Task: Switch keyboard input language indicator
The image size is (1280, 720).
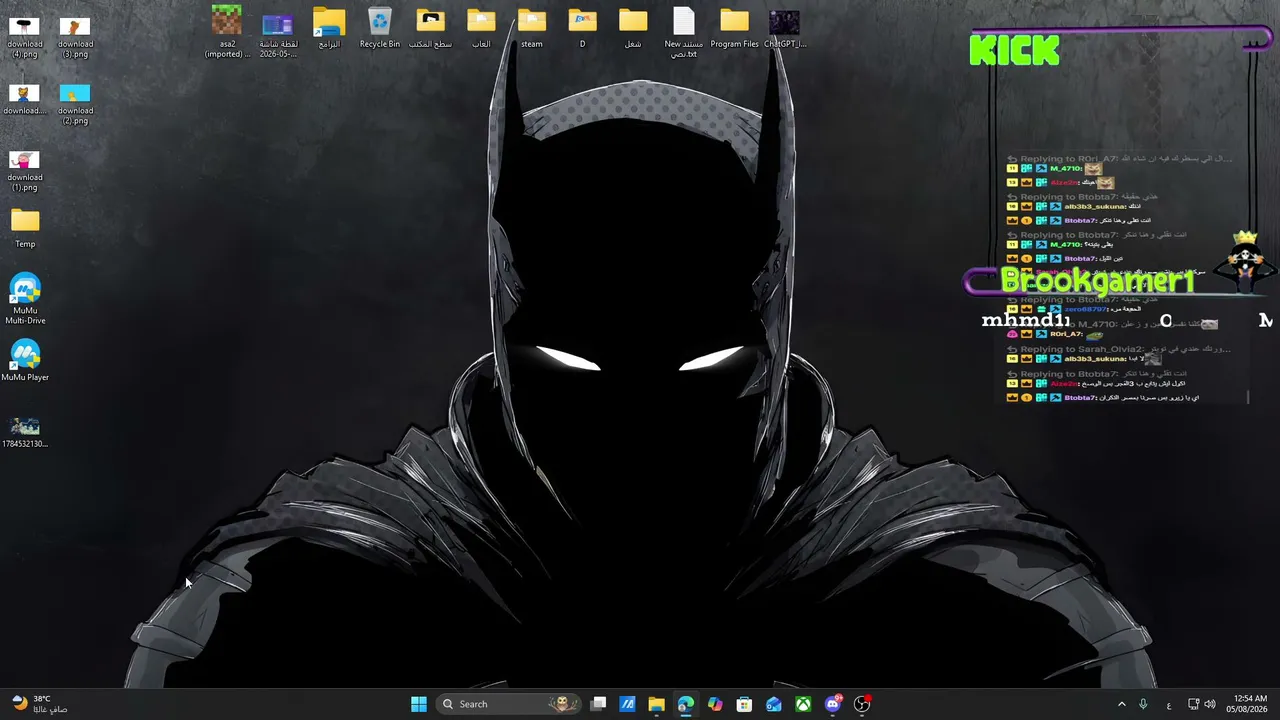Action: coord(1169,704)
